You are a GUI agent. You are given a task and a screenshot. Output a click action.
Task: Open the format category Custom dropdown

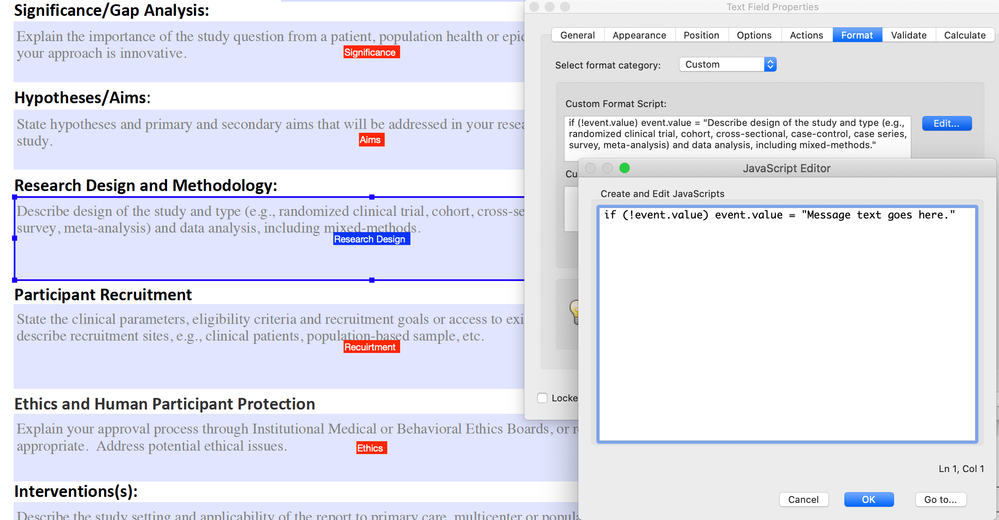tap(728, 64)
